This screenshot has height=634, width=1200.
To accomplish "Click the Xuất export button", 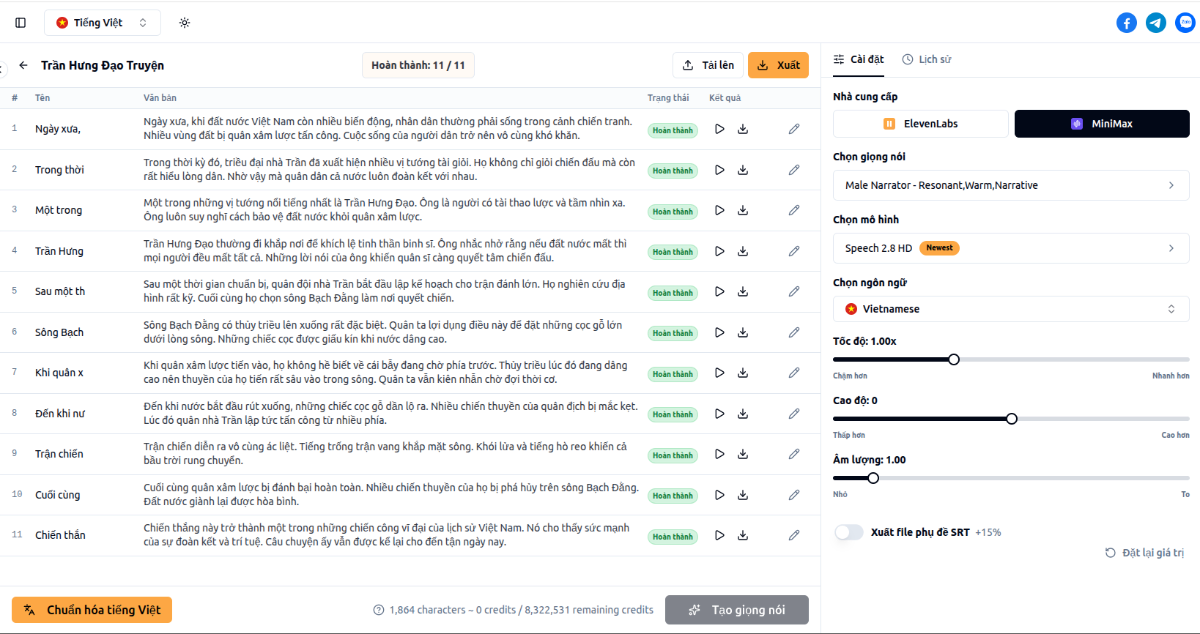I will 778,66.
